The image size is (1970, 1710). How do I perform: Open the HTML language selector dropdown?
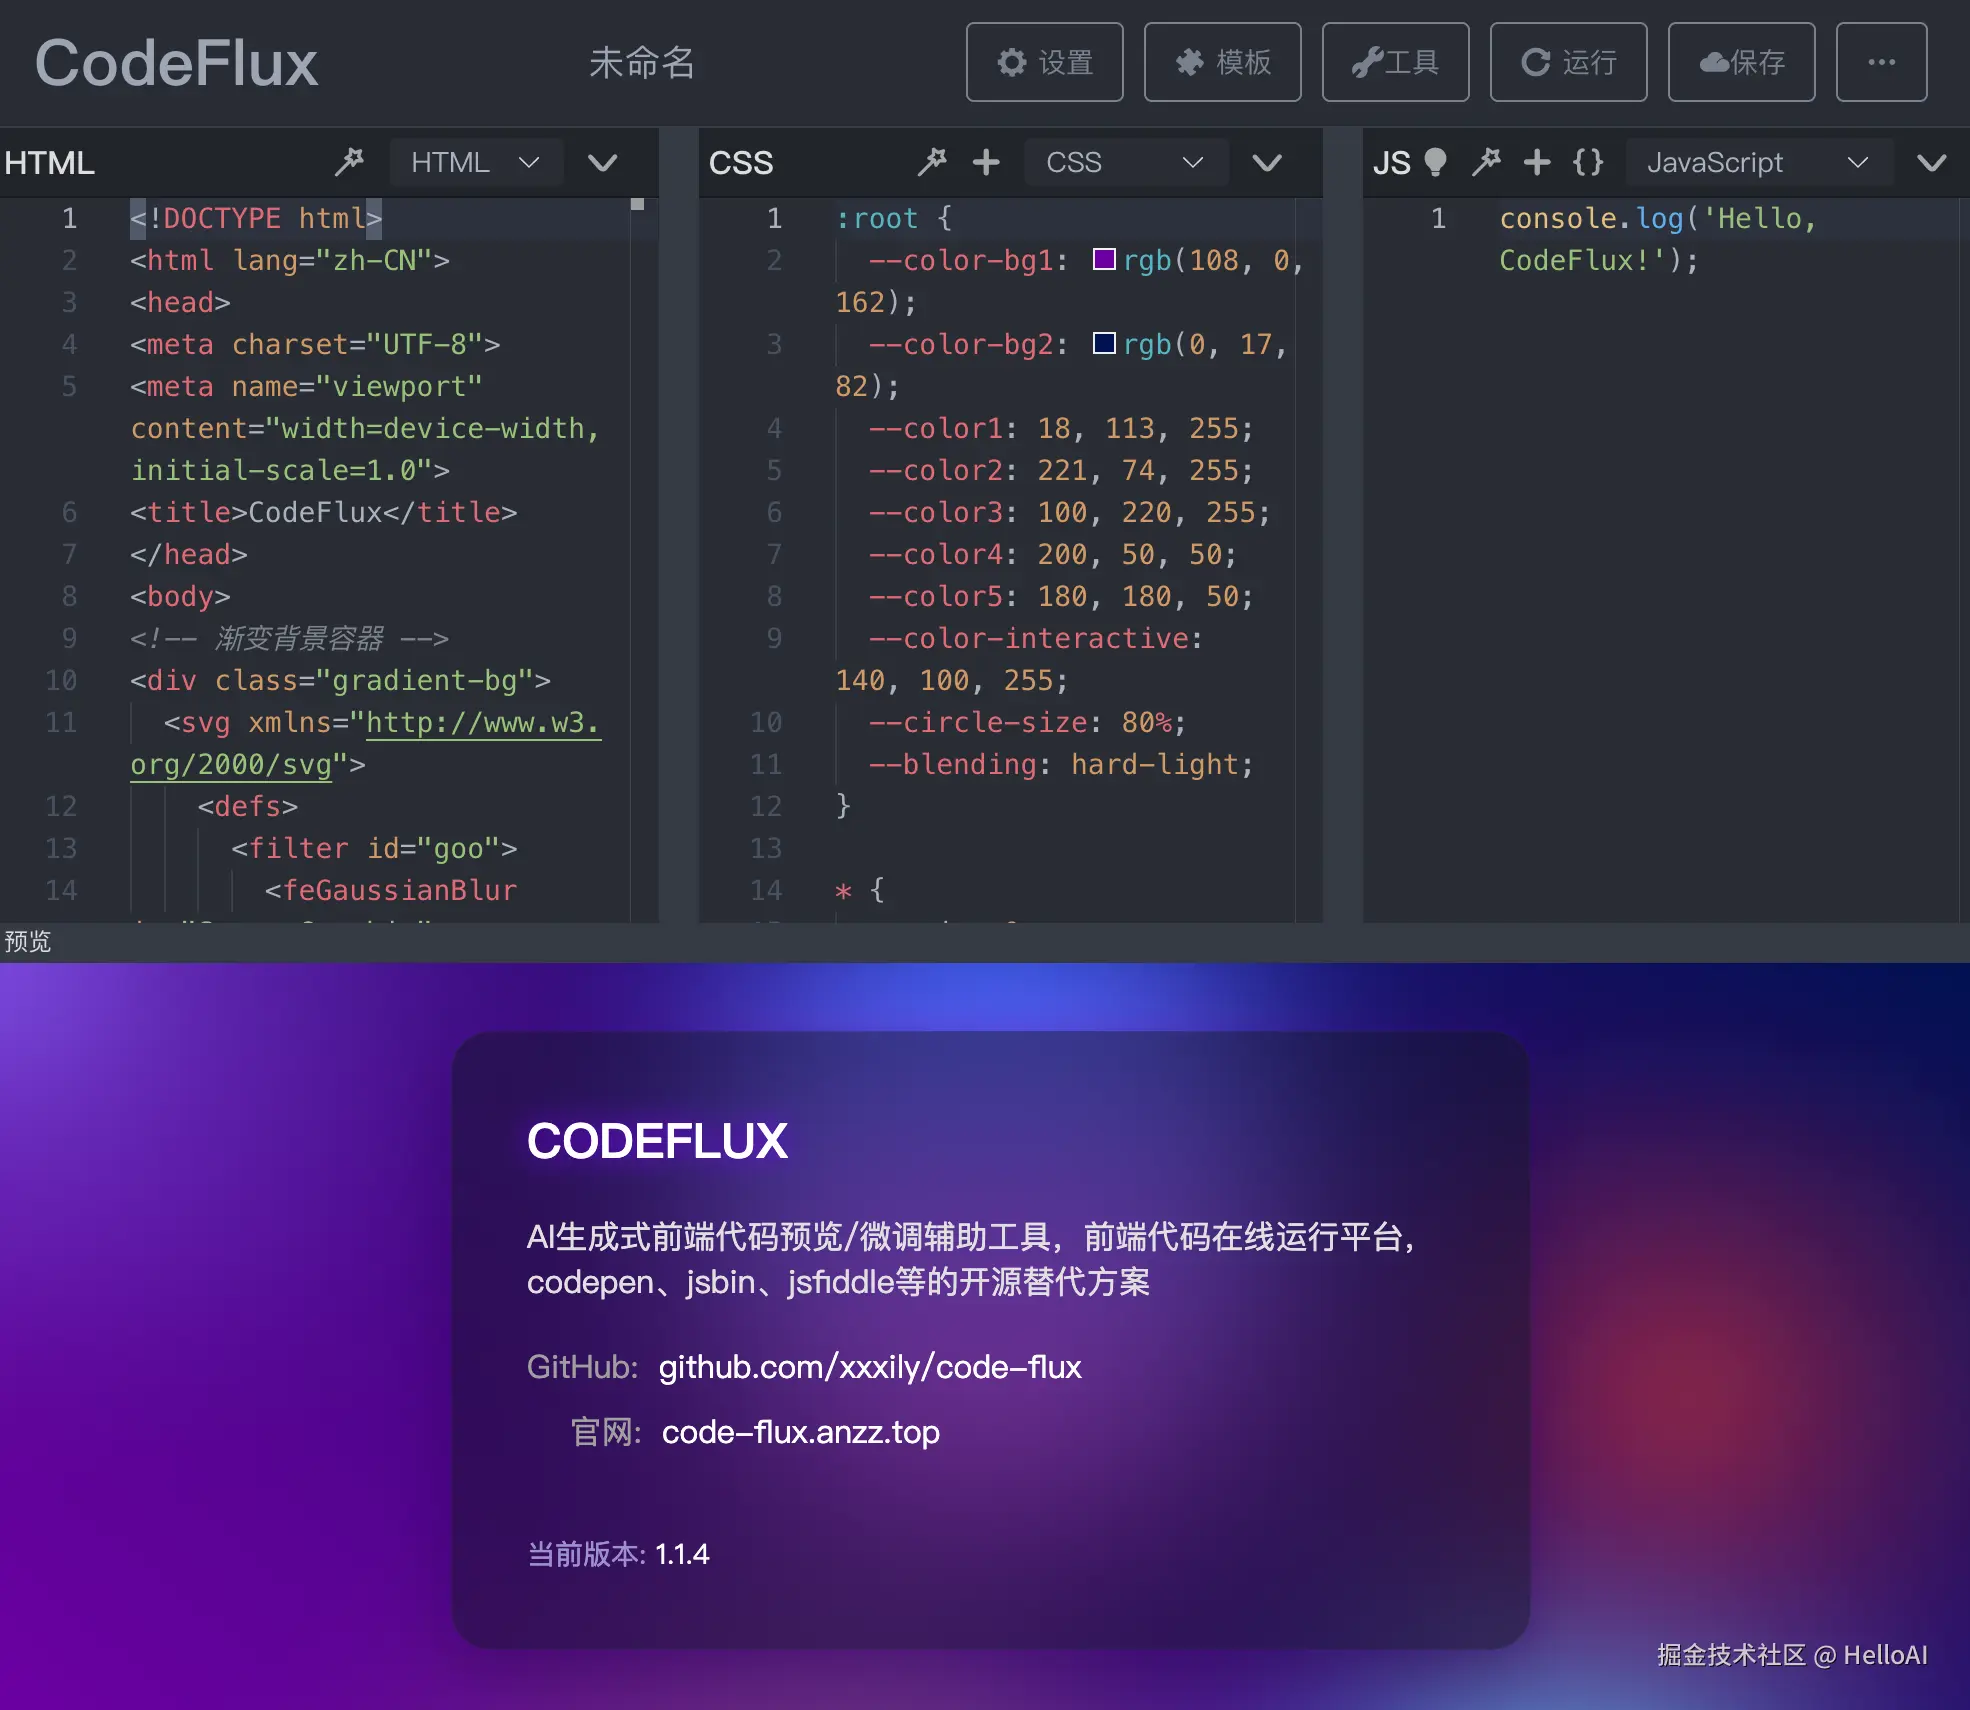(477, 162)
